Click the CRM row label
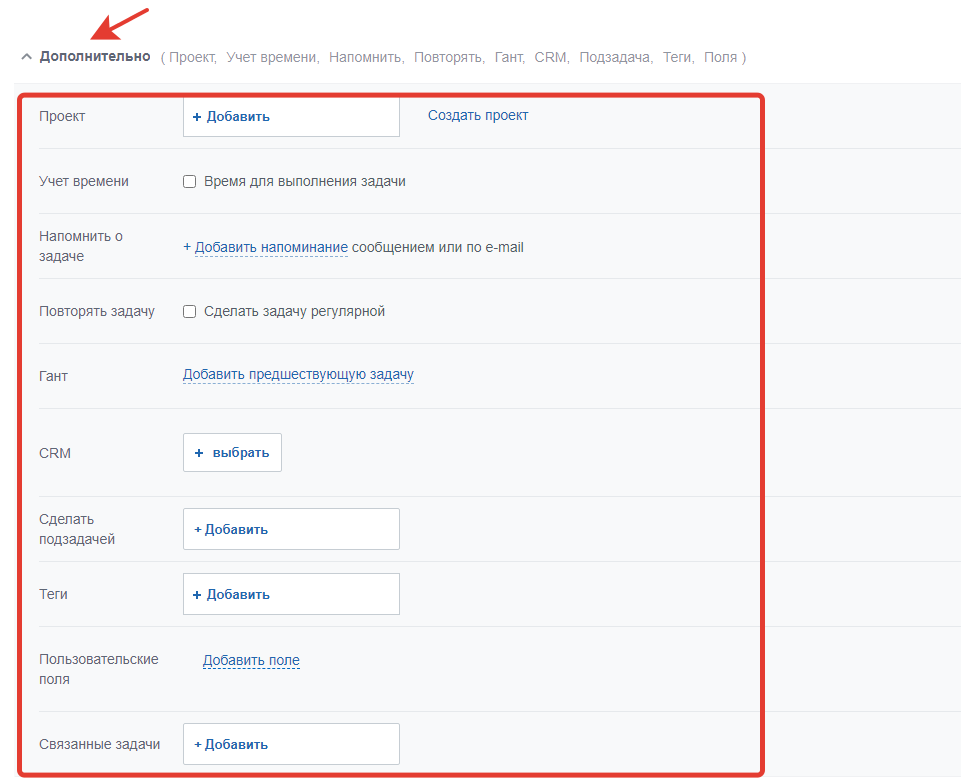The width and height of the screenshot is (961, 781). pos(55,453)
